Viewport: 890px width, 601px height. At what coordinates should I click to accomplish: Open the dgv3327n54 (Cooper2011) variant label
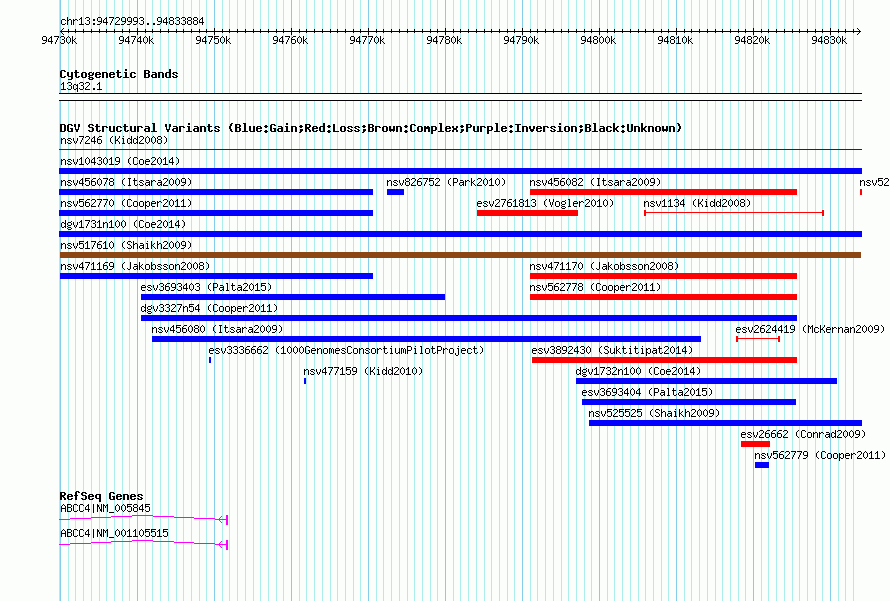click(209, 308)
